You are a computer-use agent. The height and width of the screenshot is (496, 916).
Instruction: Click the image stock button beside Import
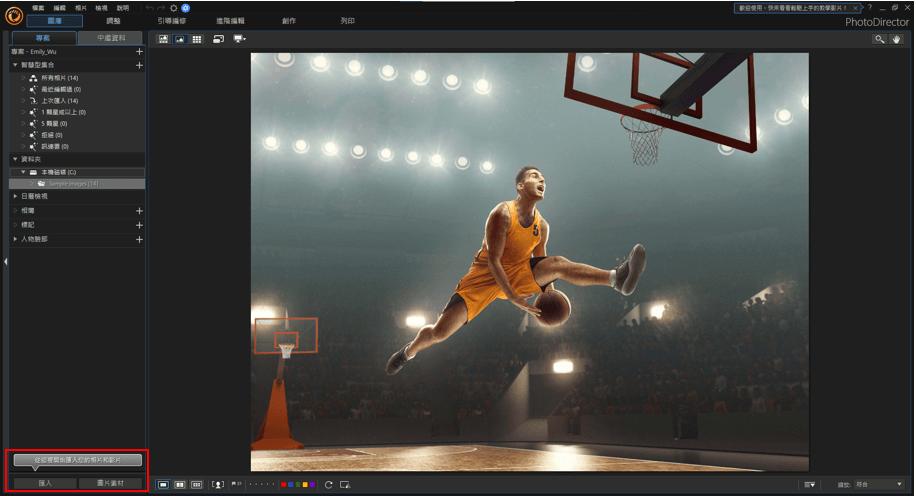pyautogui.click(x=110, y=483)
